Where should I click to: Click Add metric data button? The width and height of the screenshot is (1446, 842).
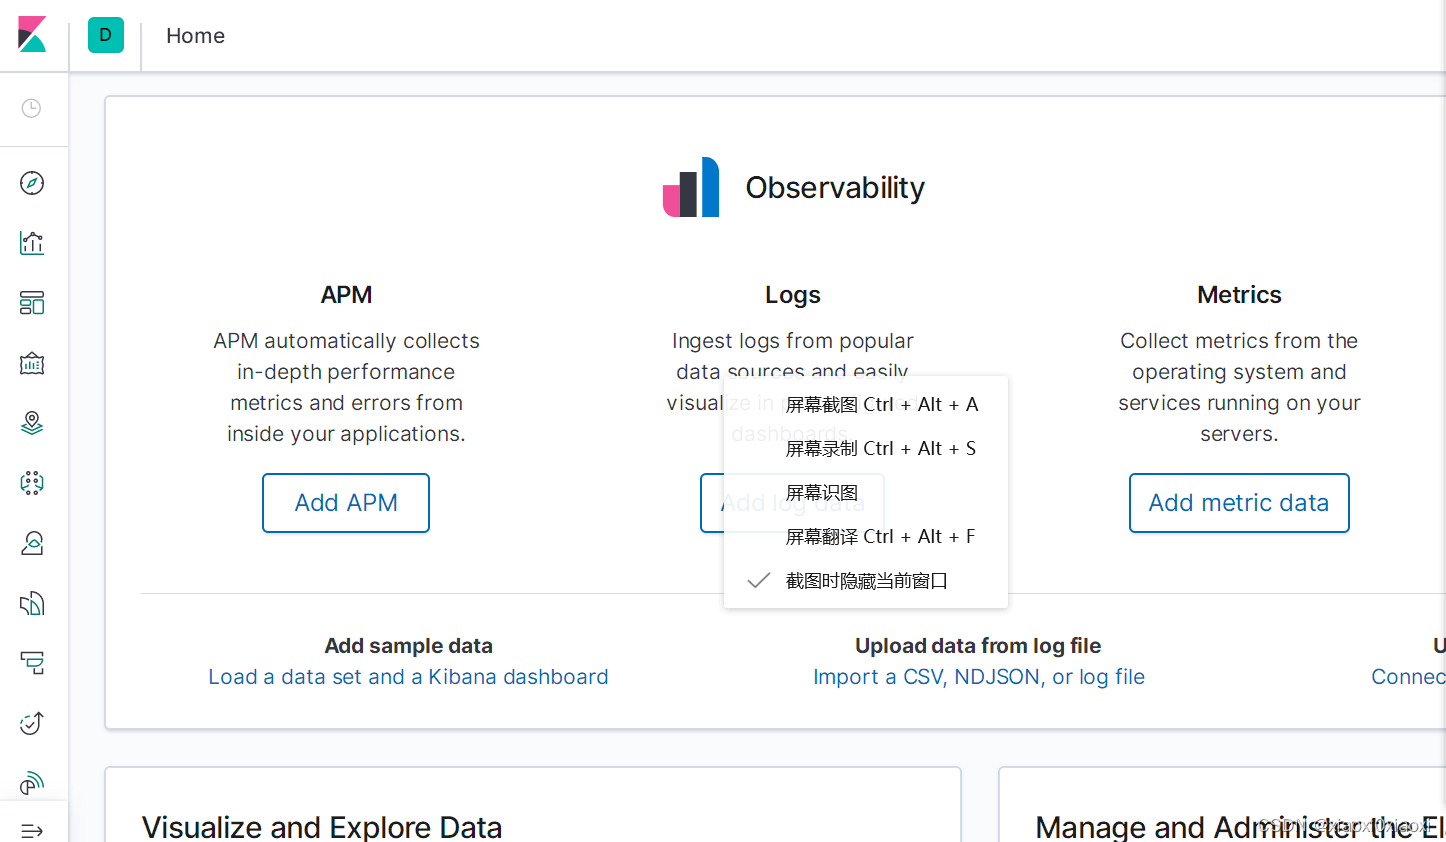1239,503
